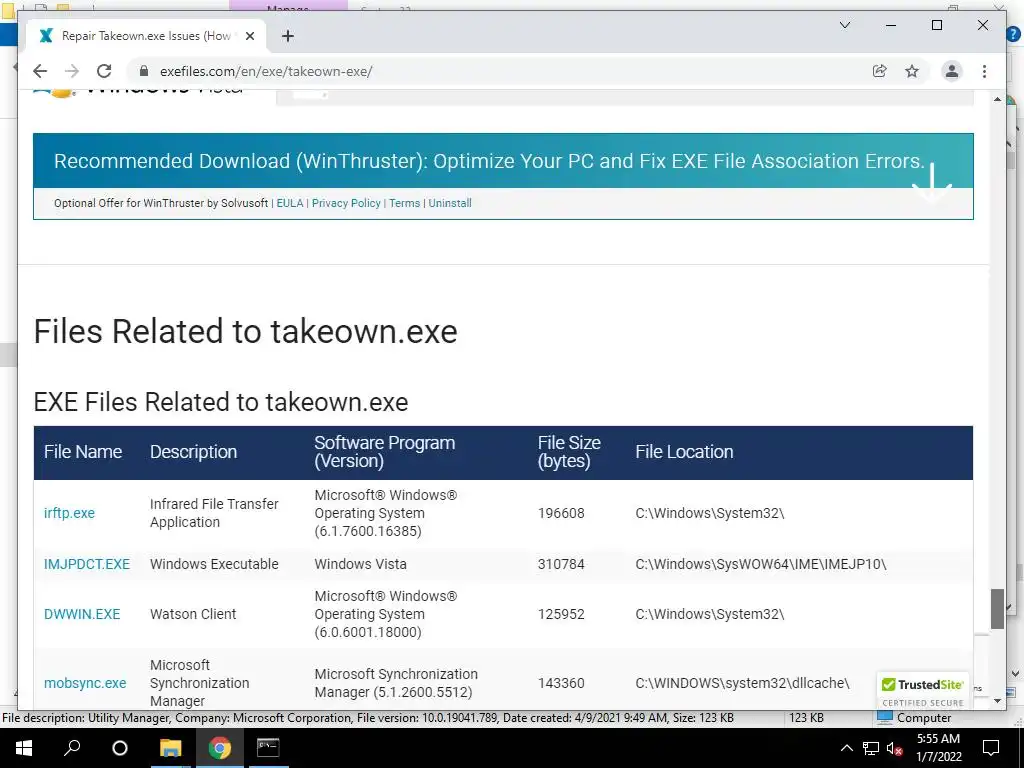Click the SysWOW64 IMEJP10 file location
This screenshot has height=768, width=1024.
(761, 564)
